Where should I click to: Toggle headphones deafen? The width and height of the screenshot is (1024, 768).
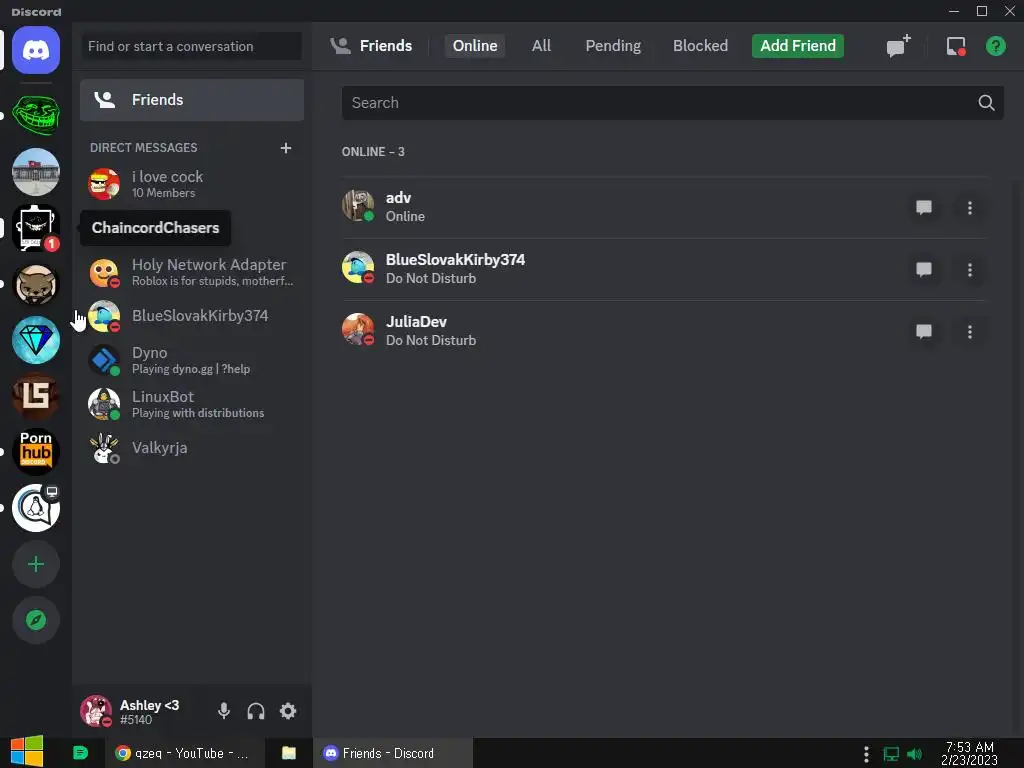click(256, 711)
